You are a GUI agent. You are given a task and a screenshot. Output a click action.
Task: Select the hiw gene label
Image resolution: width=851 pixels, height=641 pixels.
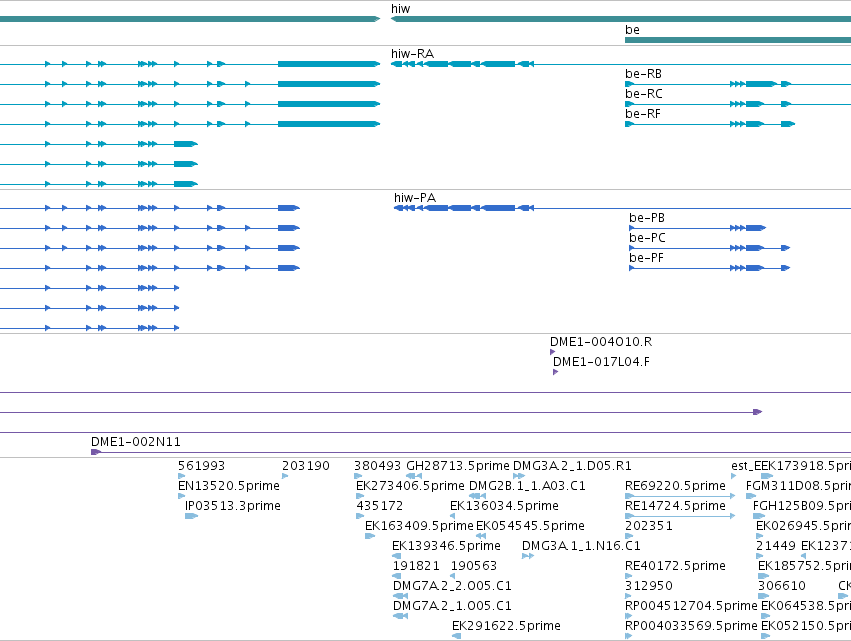401,9
